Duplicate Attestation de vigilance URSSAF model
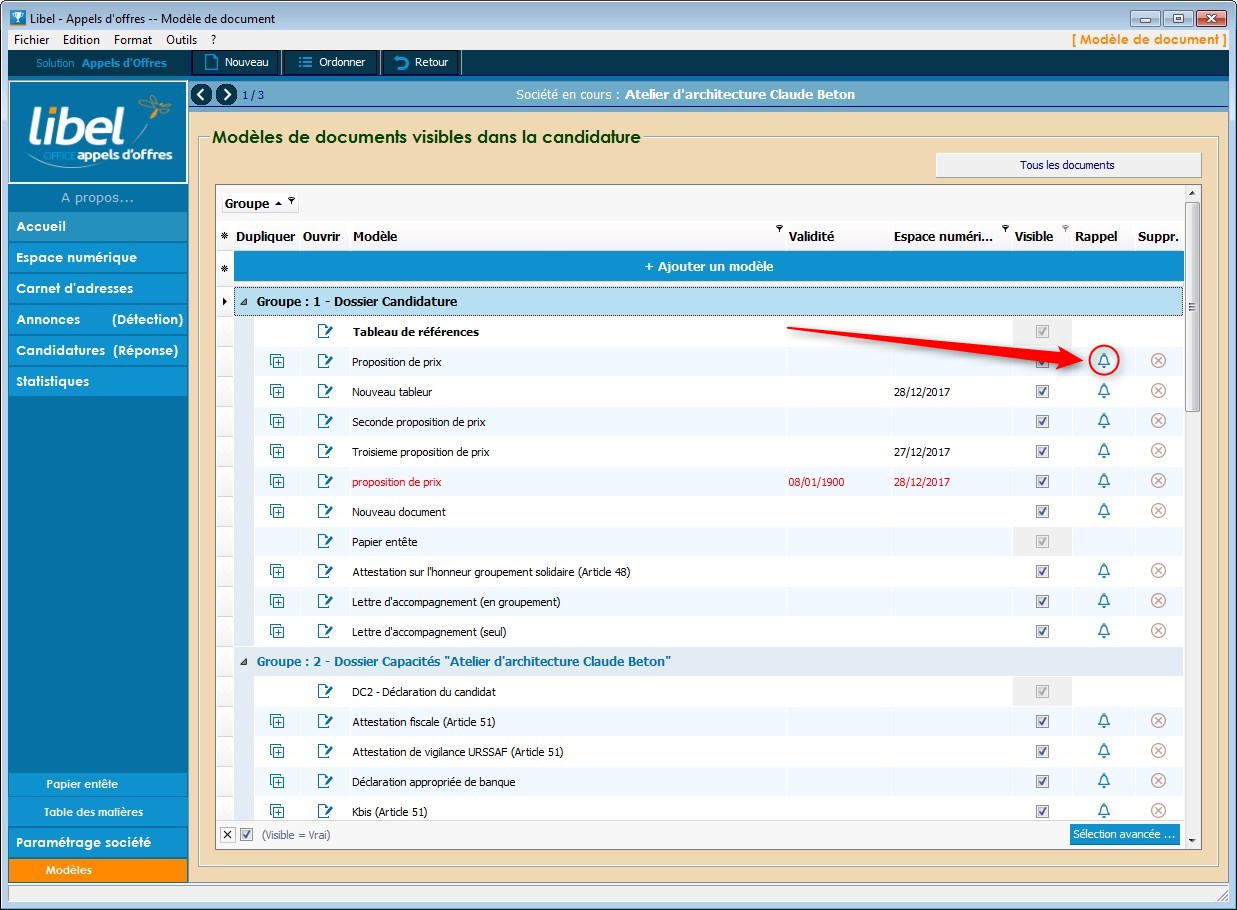The height and width of the screenshot is (910, 1237). (277, 751)
